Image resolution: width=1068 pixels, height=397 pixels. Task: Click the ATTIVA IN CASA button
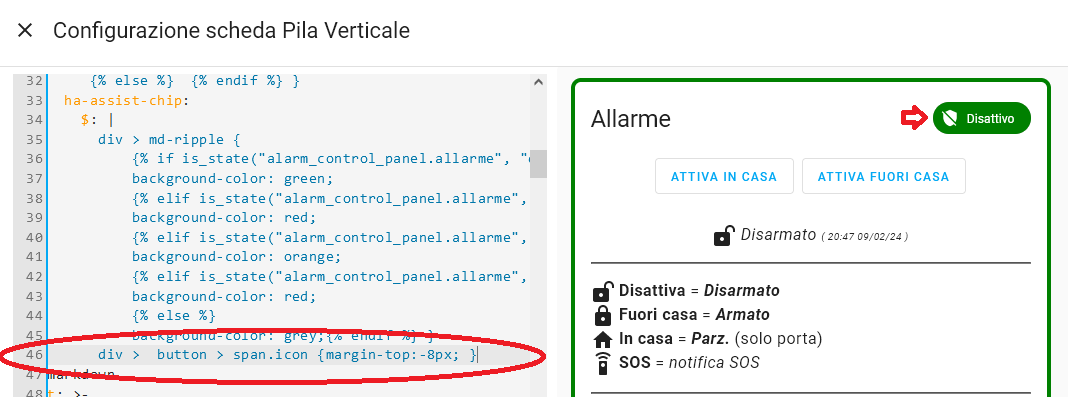(x=724, y=176)
